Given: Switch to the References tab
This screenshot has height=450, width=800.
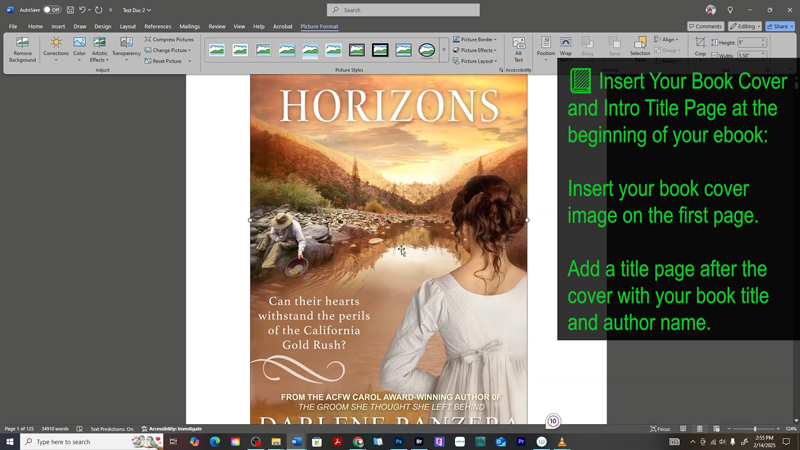Looking at the screenshot, I should (158, 27).
